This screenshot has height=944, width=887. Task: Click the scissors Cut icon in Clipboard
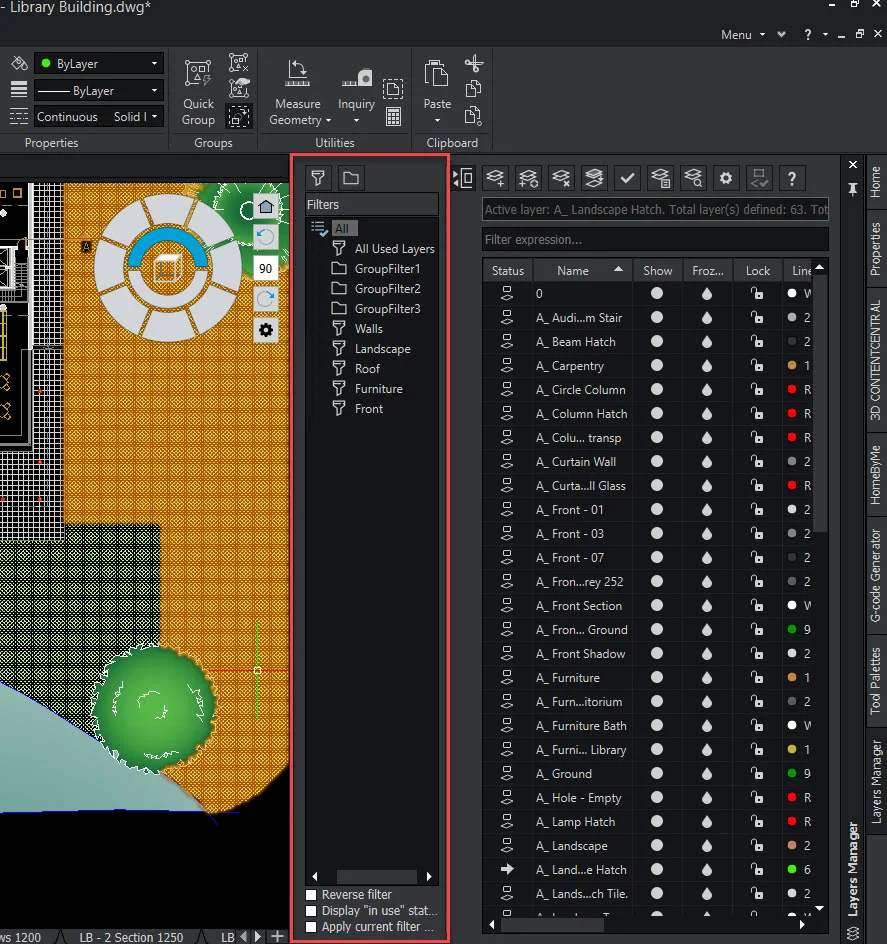click(x=473, y=64)
